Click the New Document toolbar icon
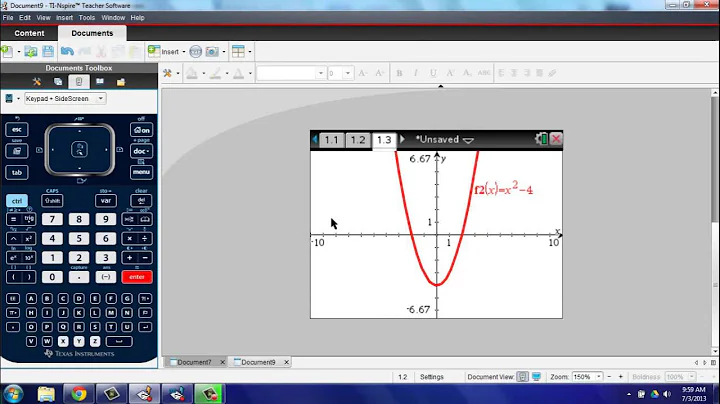Screen dimensions: 720x404 [7, 51]
